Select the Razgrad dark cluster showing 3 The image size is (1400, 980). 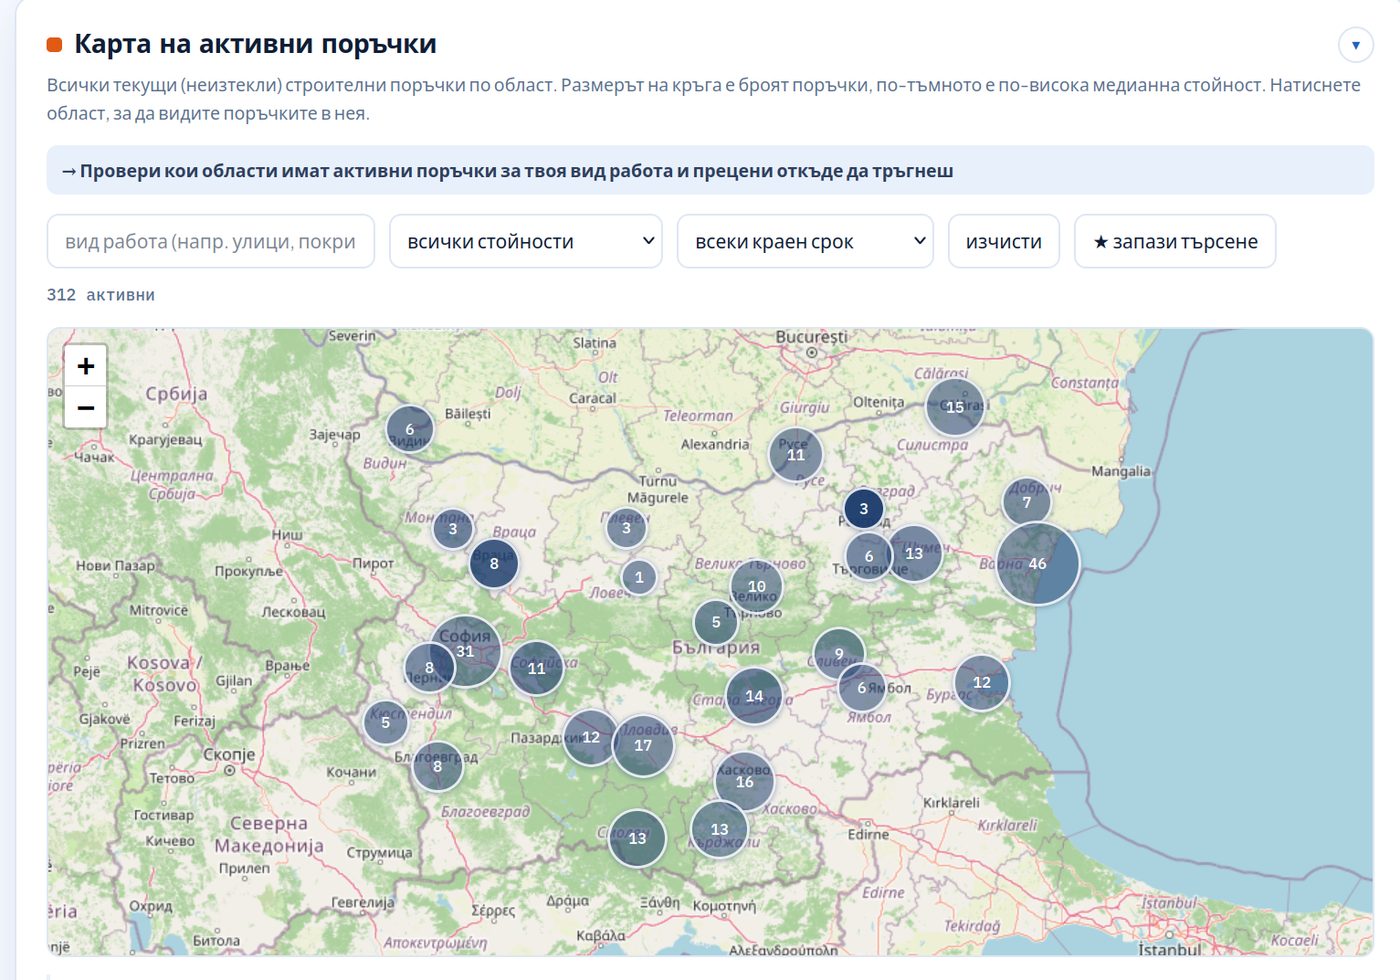(864, 508)
